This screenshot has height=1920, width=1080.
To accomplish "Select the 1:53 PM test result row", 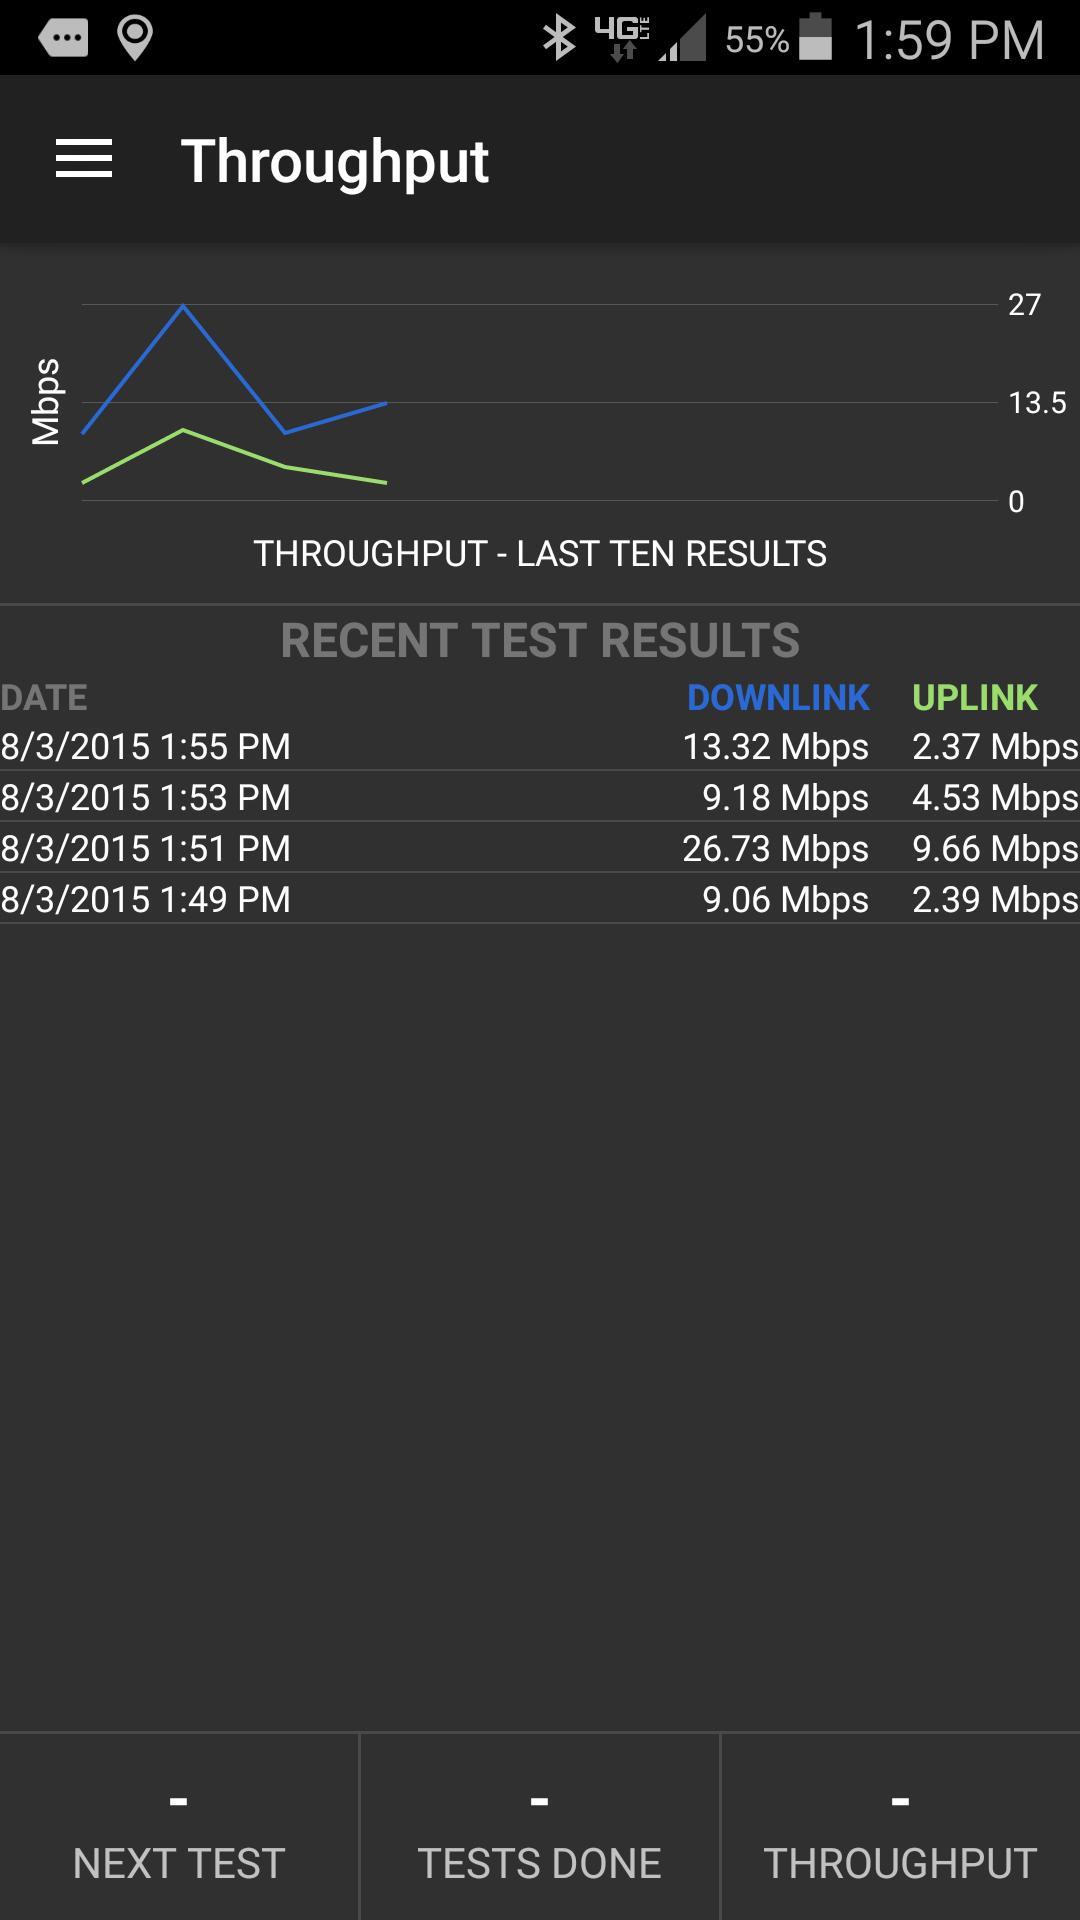I will pyautogui.click(x=540, y=798).
